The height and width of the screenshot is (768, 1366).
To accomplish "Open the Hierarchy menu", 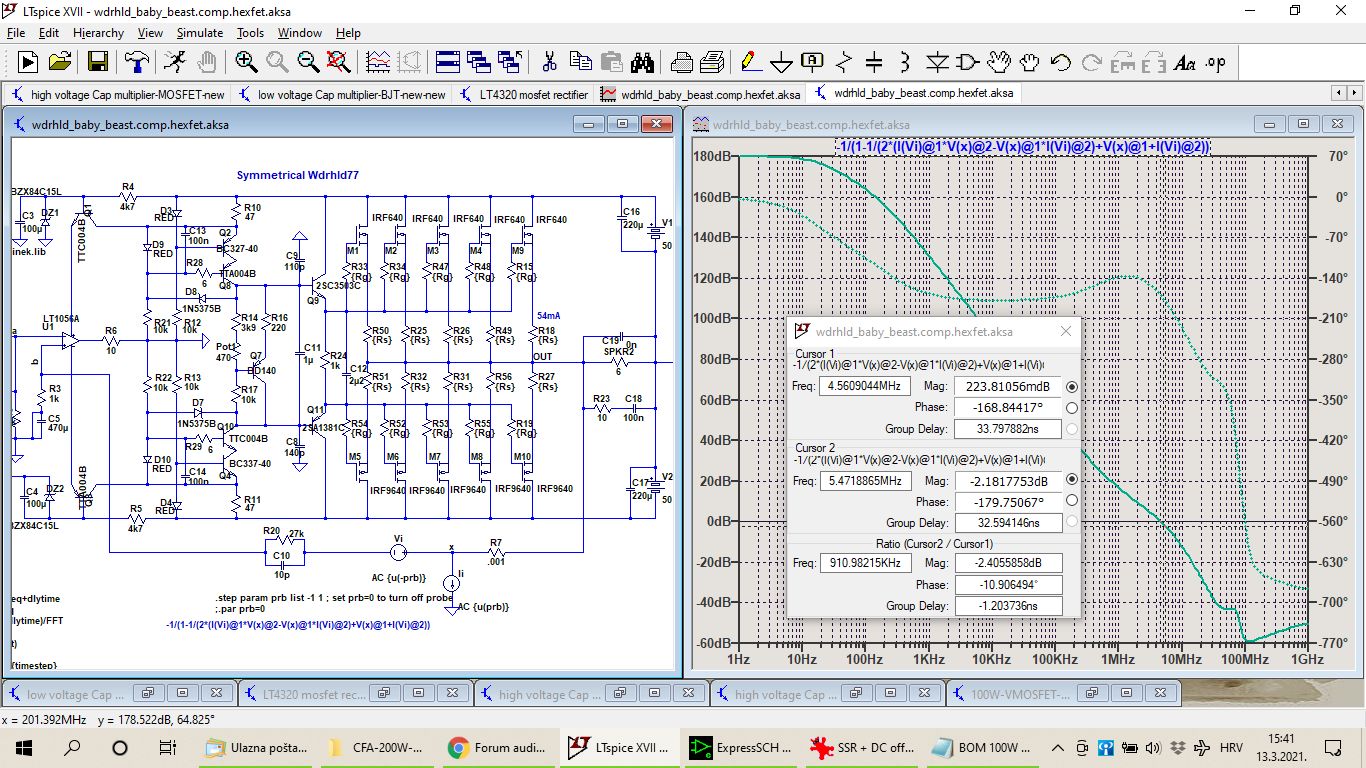I will point(98,33).
